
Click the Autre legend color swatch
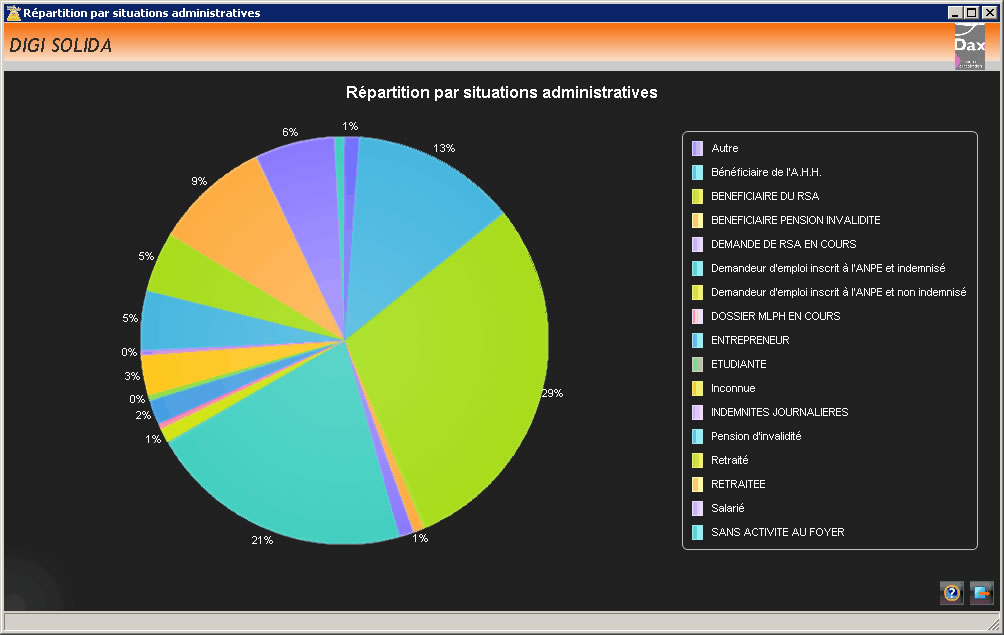[x=697, y=148]
